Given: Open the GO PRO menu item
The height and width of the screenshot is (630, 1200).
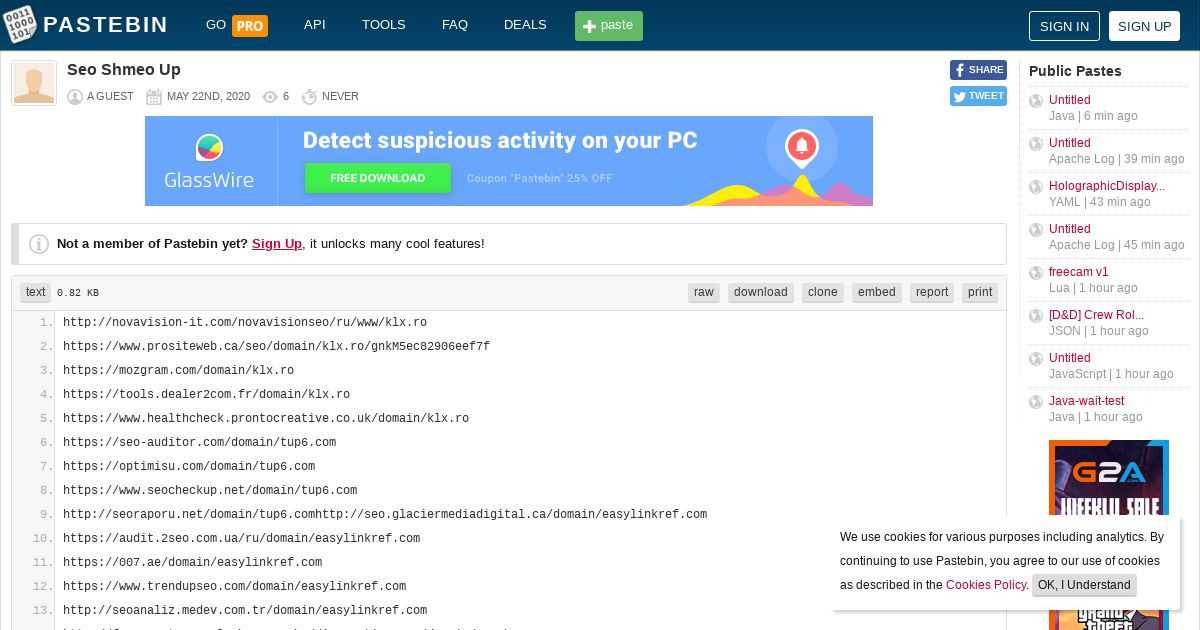Looking at the screenshot, I should click(x=236, y=25).
